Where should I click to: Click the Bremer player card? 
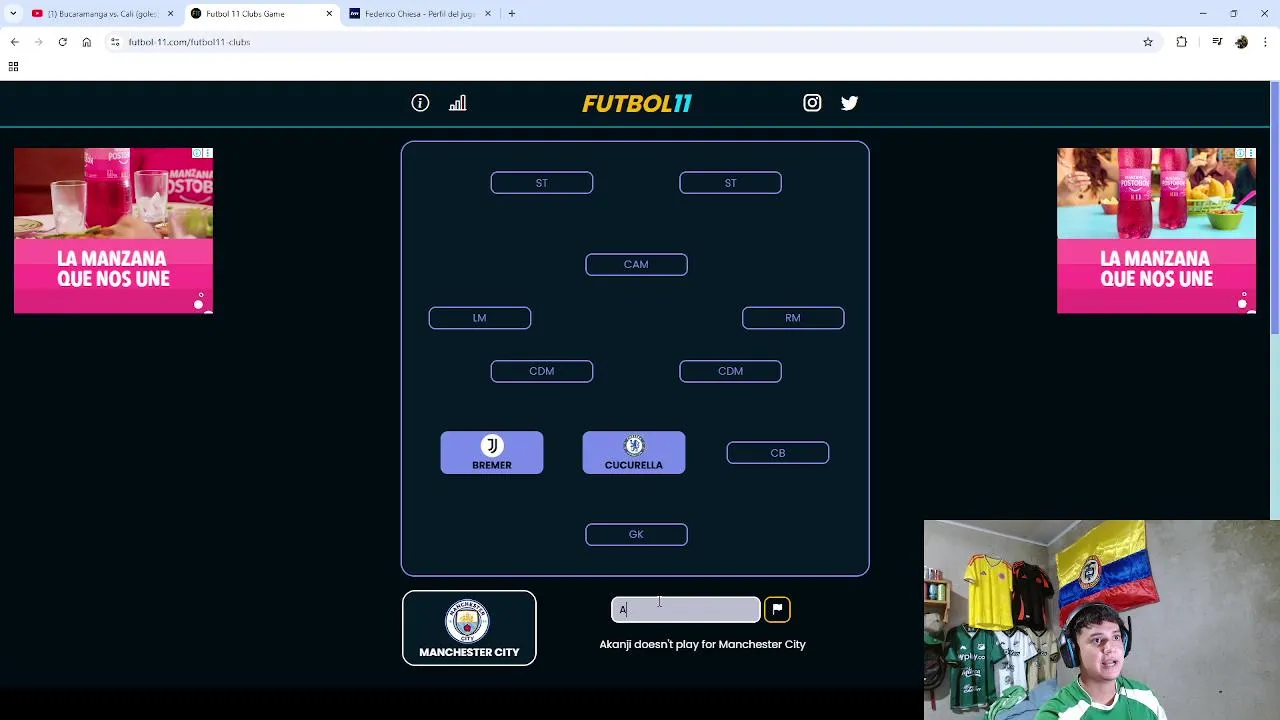(x=492, y=453)
